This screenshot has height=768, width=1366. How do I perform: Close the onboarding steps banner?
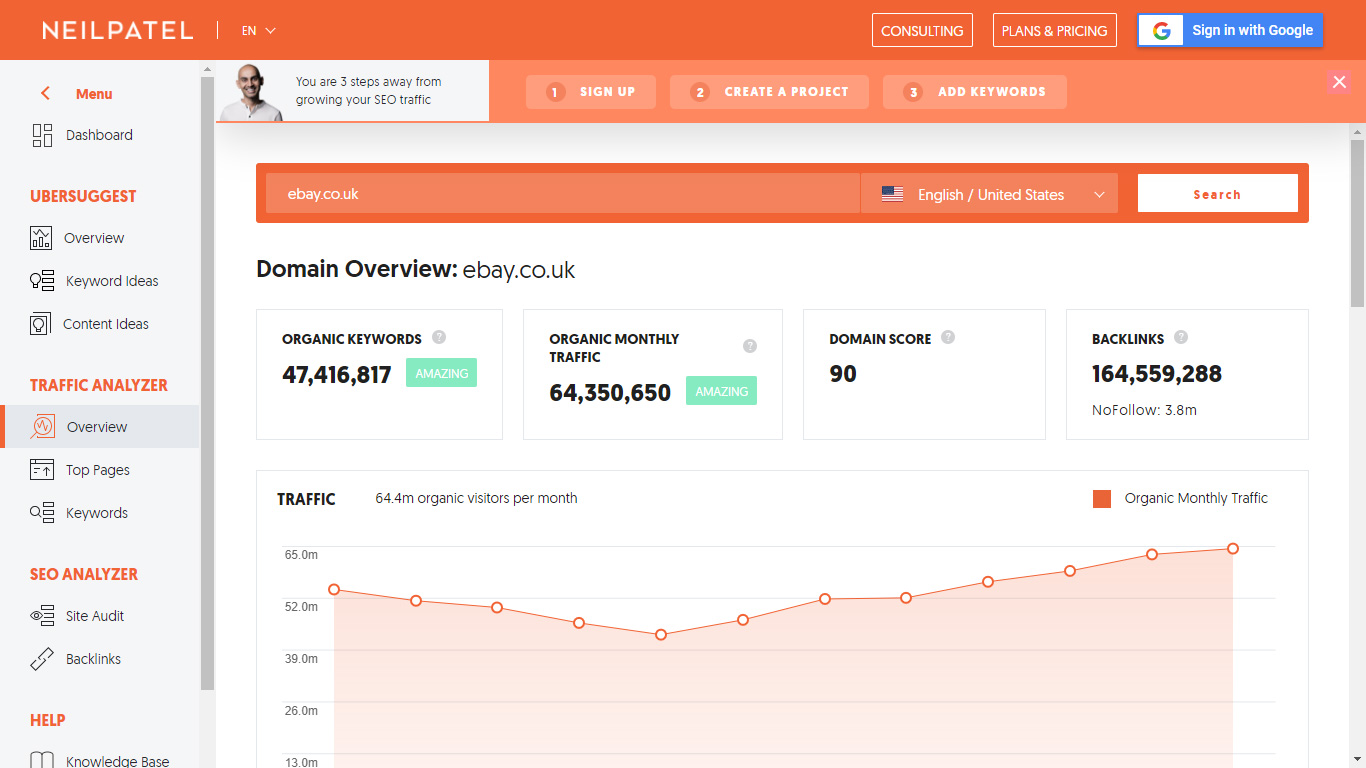pos(1340,82)
